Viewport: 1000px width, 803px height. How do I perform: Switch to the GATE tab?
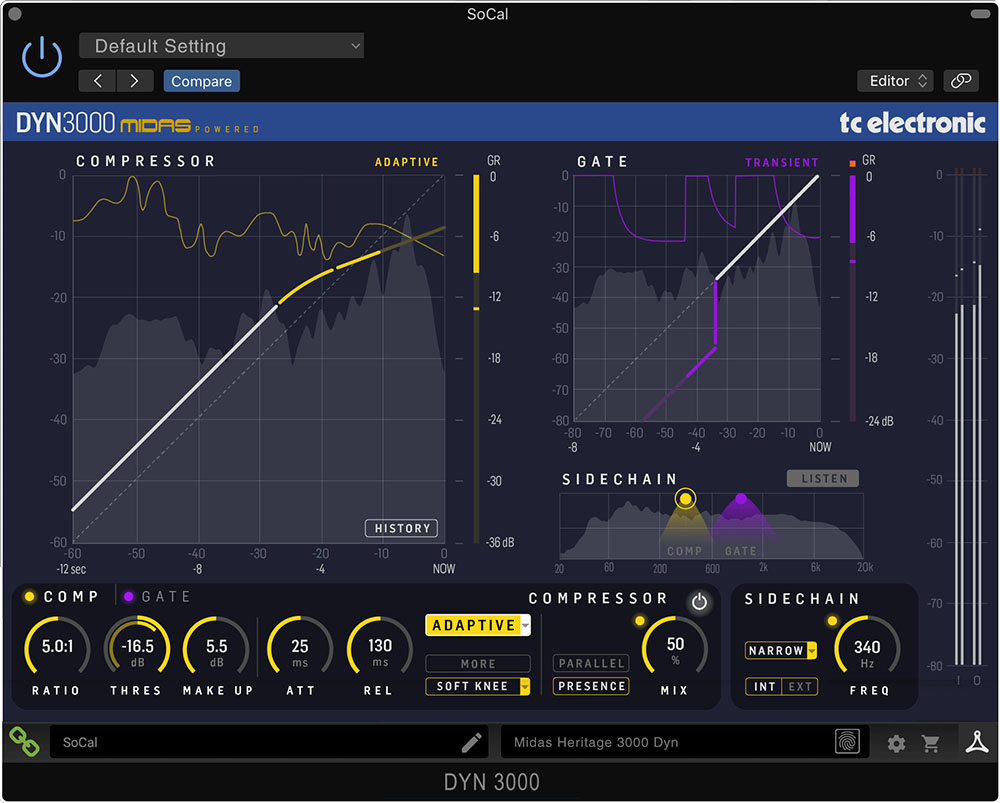click(158, 596)
